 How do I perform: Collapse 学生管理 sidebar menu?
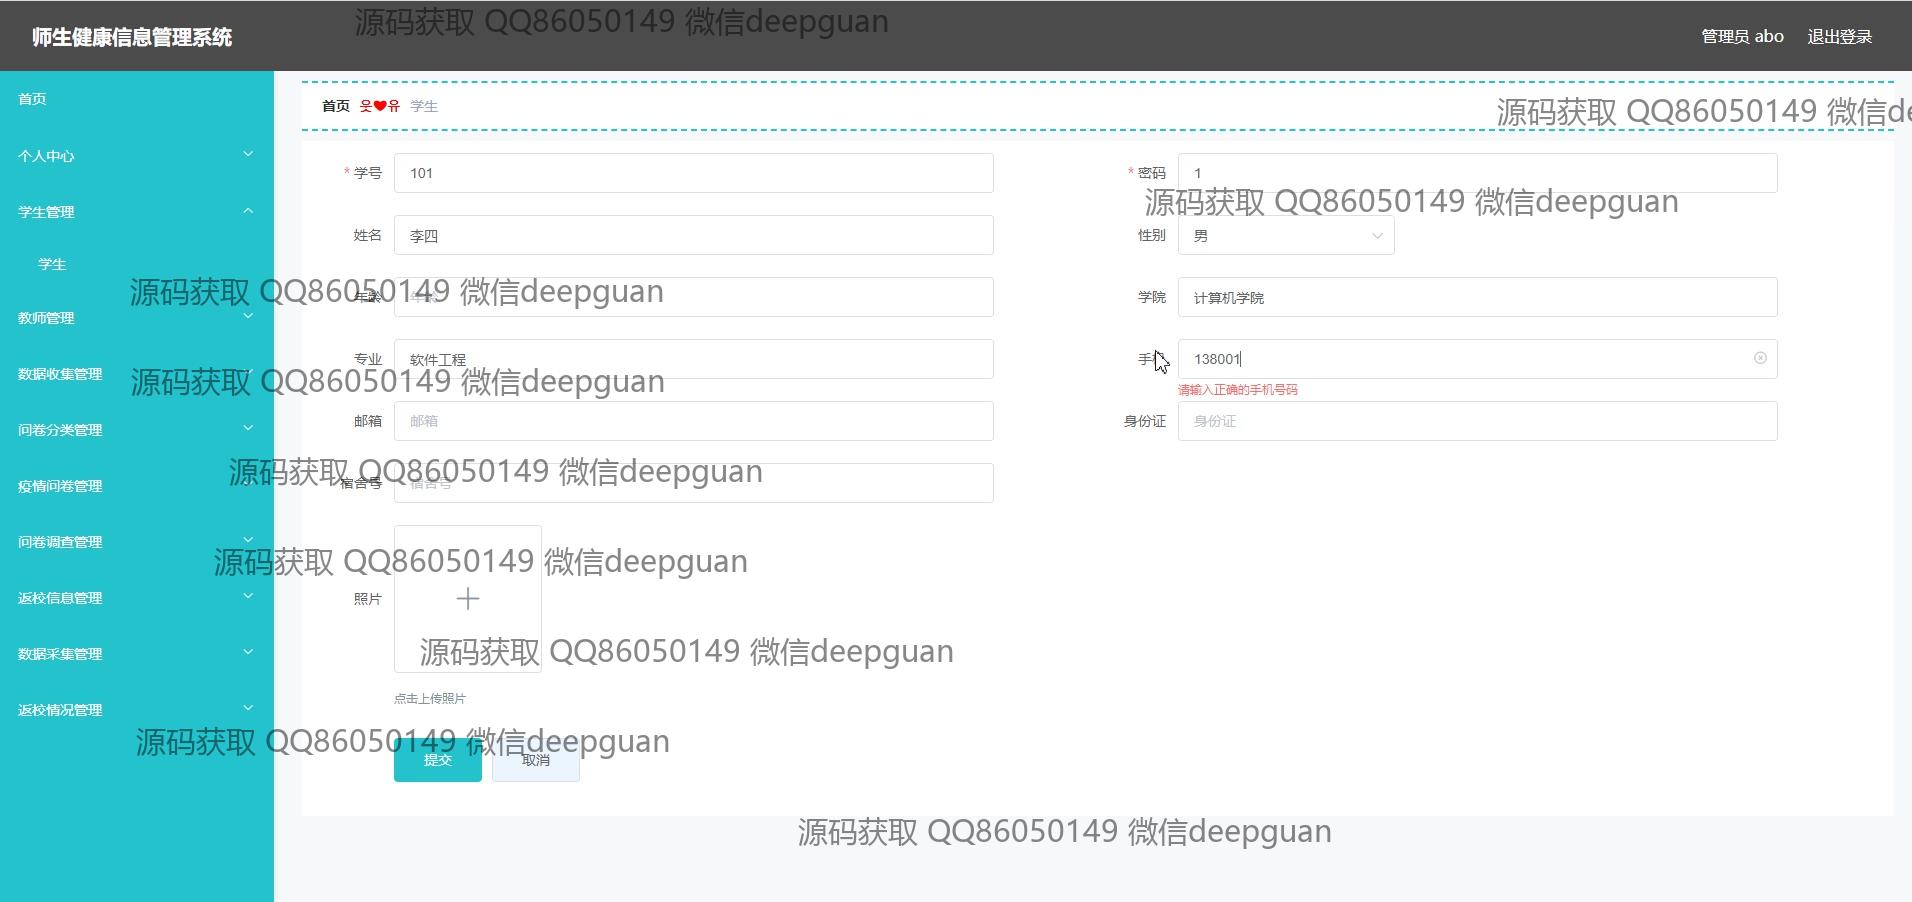point(137,212)
